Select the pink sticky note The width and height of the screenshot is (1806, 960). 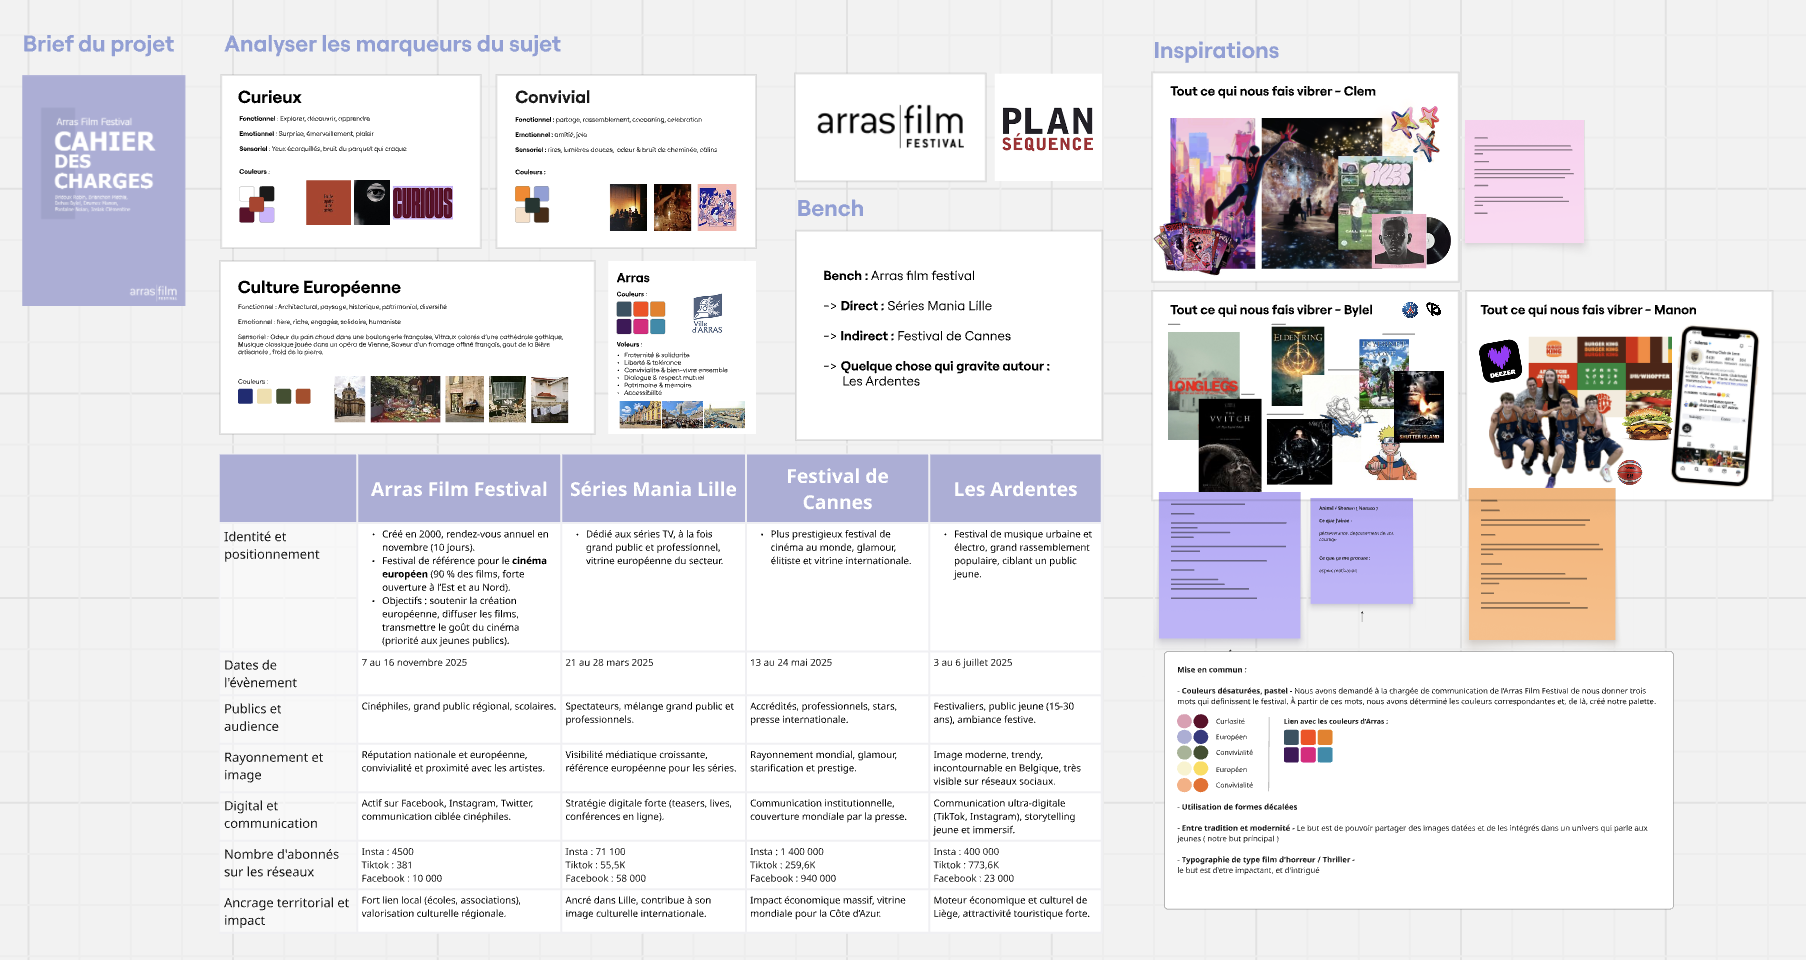click(1525, 181)
